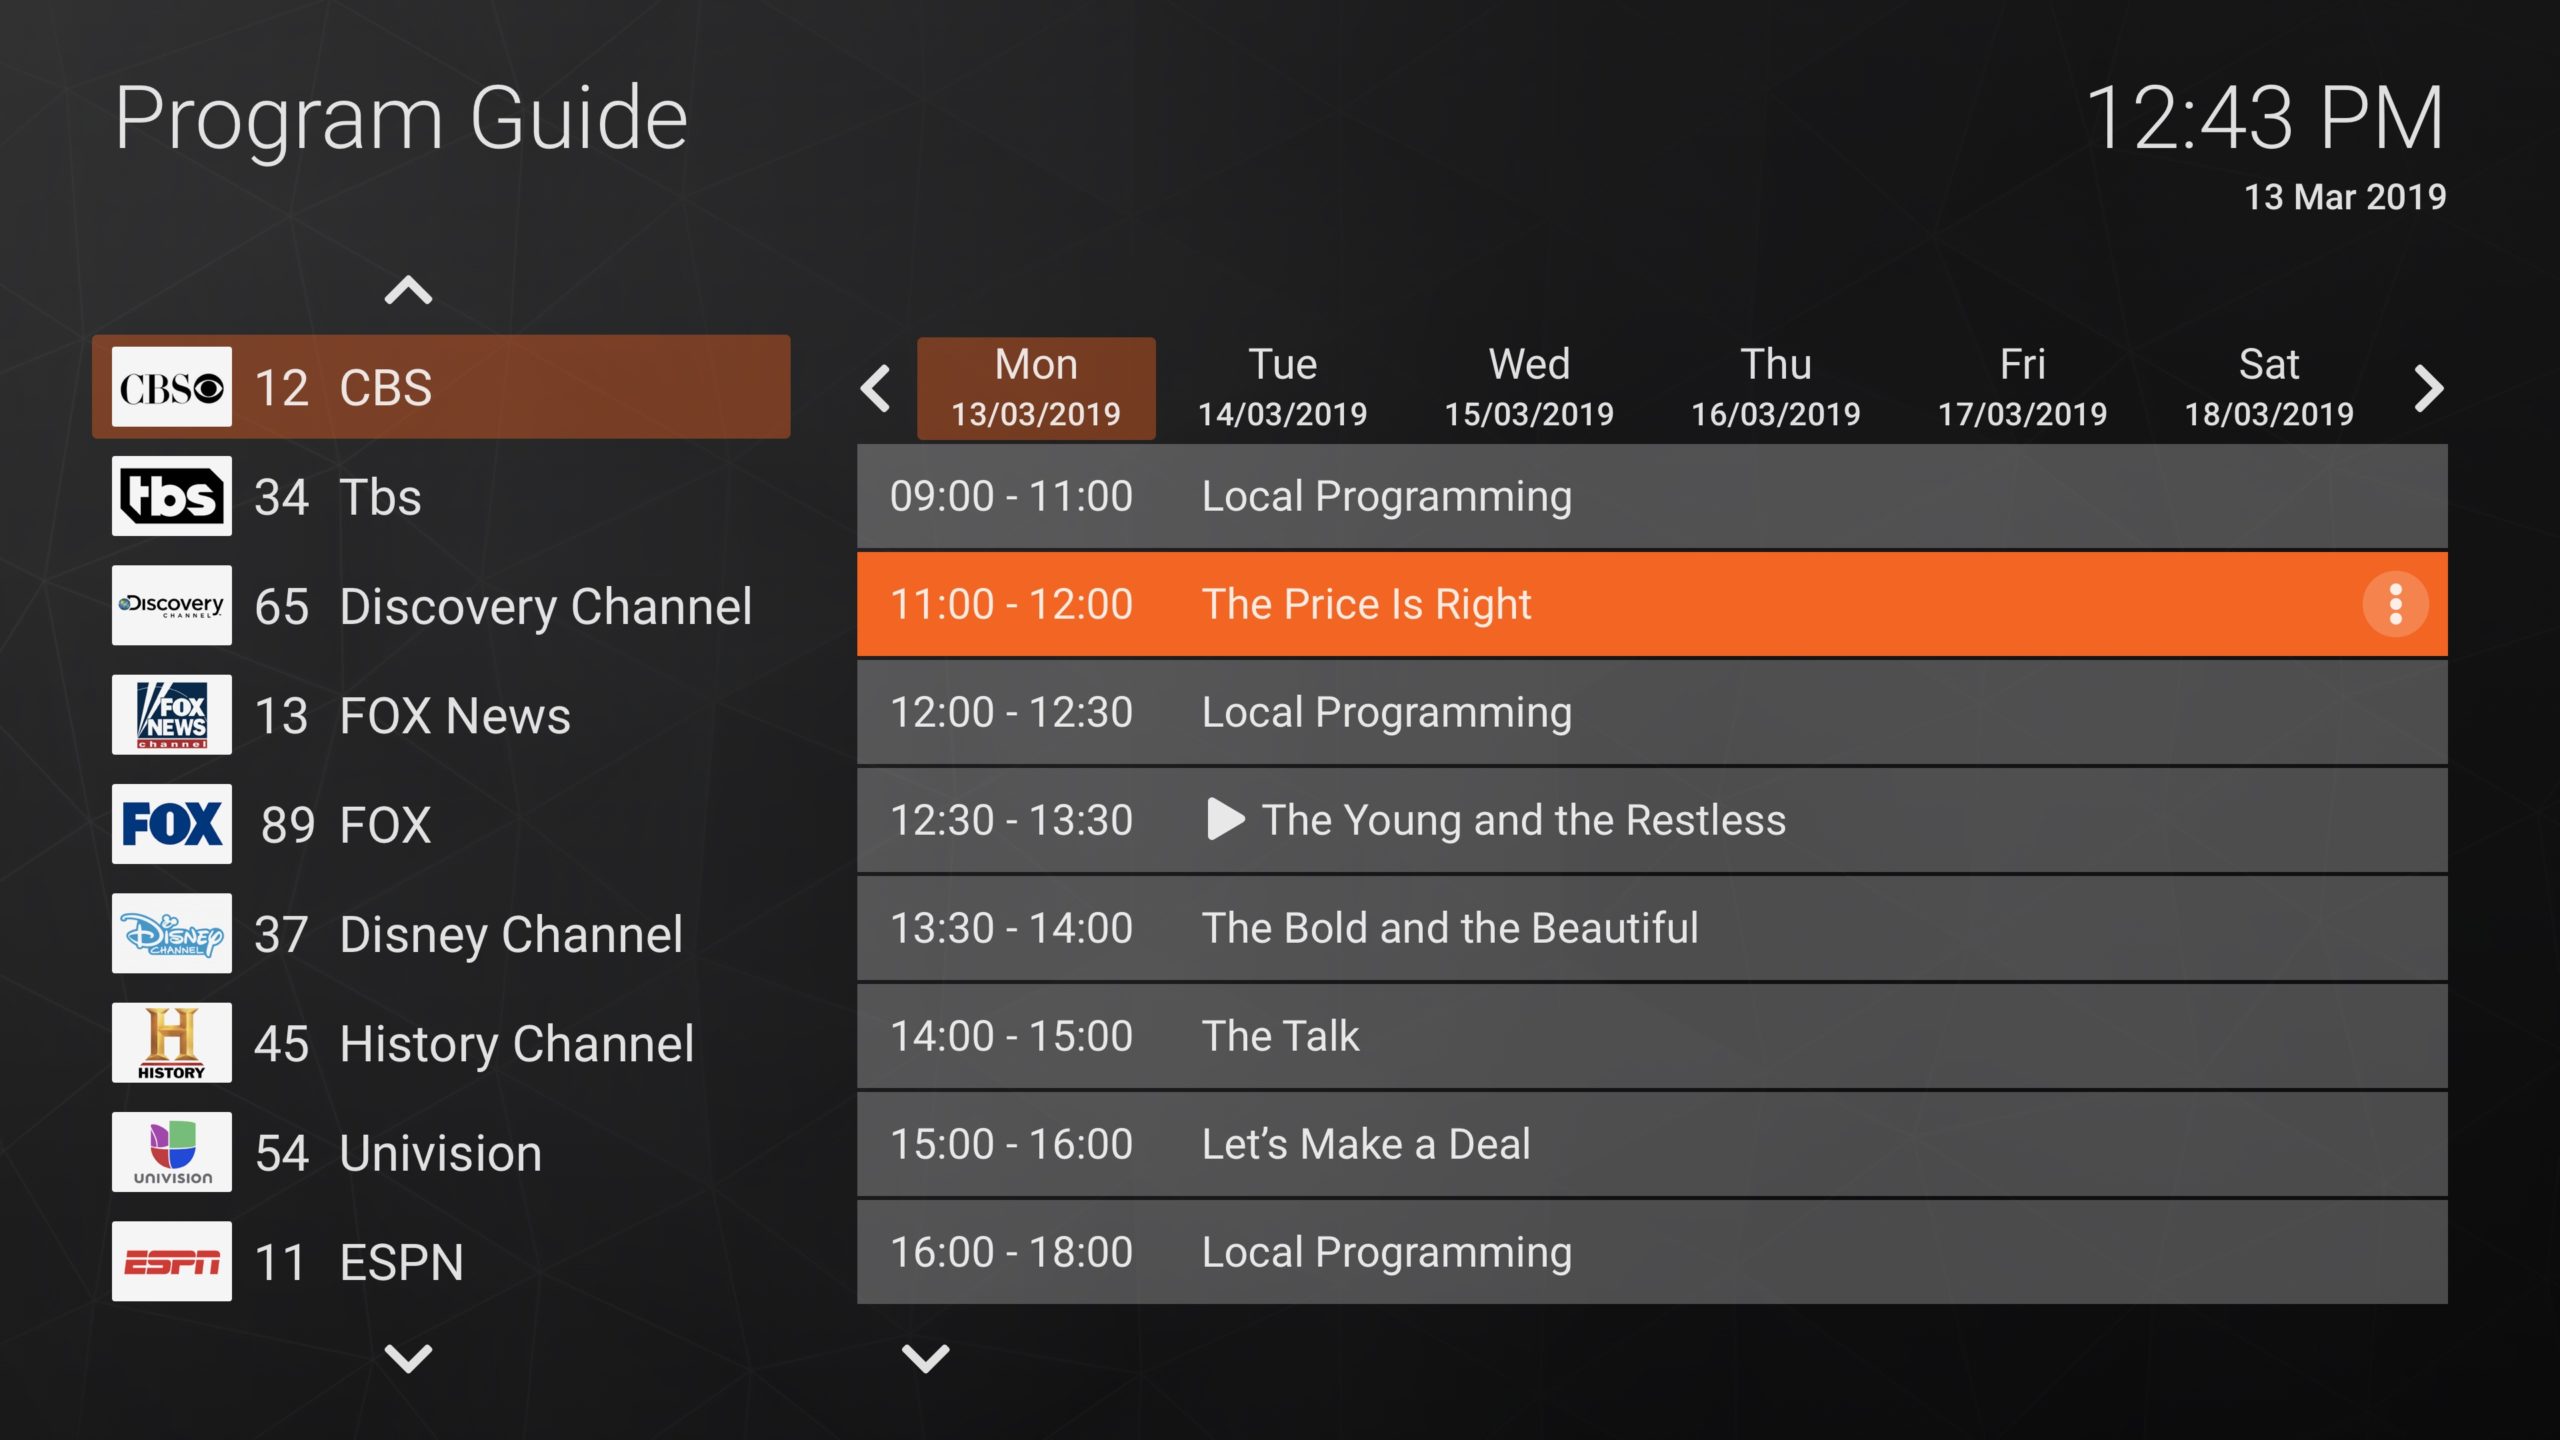
Task: Click the History Channel logo icon
Action: (172, 1043)
